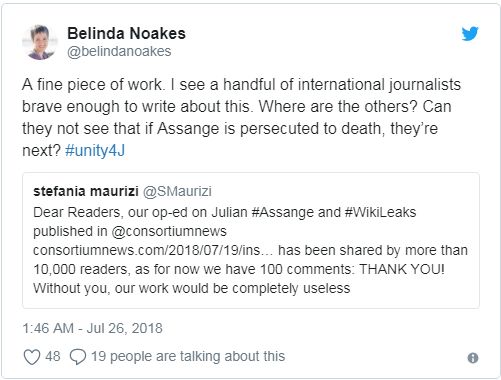Open the #WikiLeaks hashtag in quote
This screenshot has width=501, height=380.
pyautogui.click(x=380, y=212)
